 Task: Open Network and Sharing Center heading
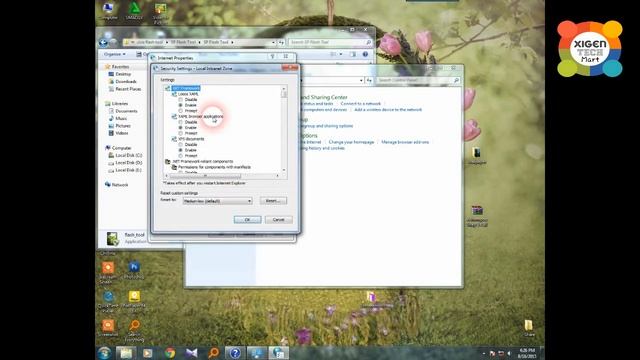(x=324, y=97)
